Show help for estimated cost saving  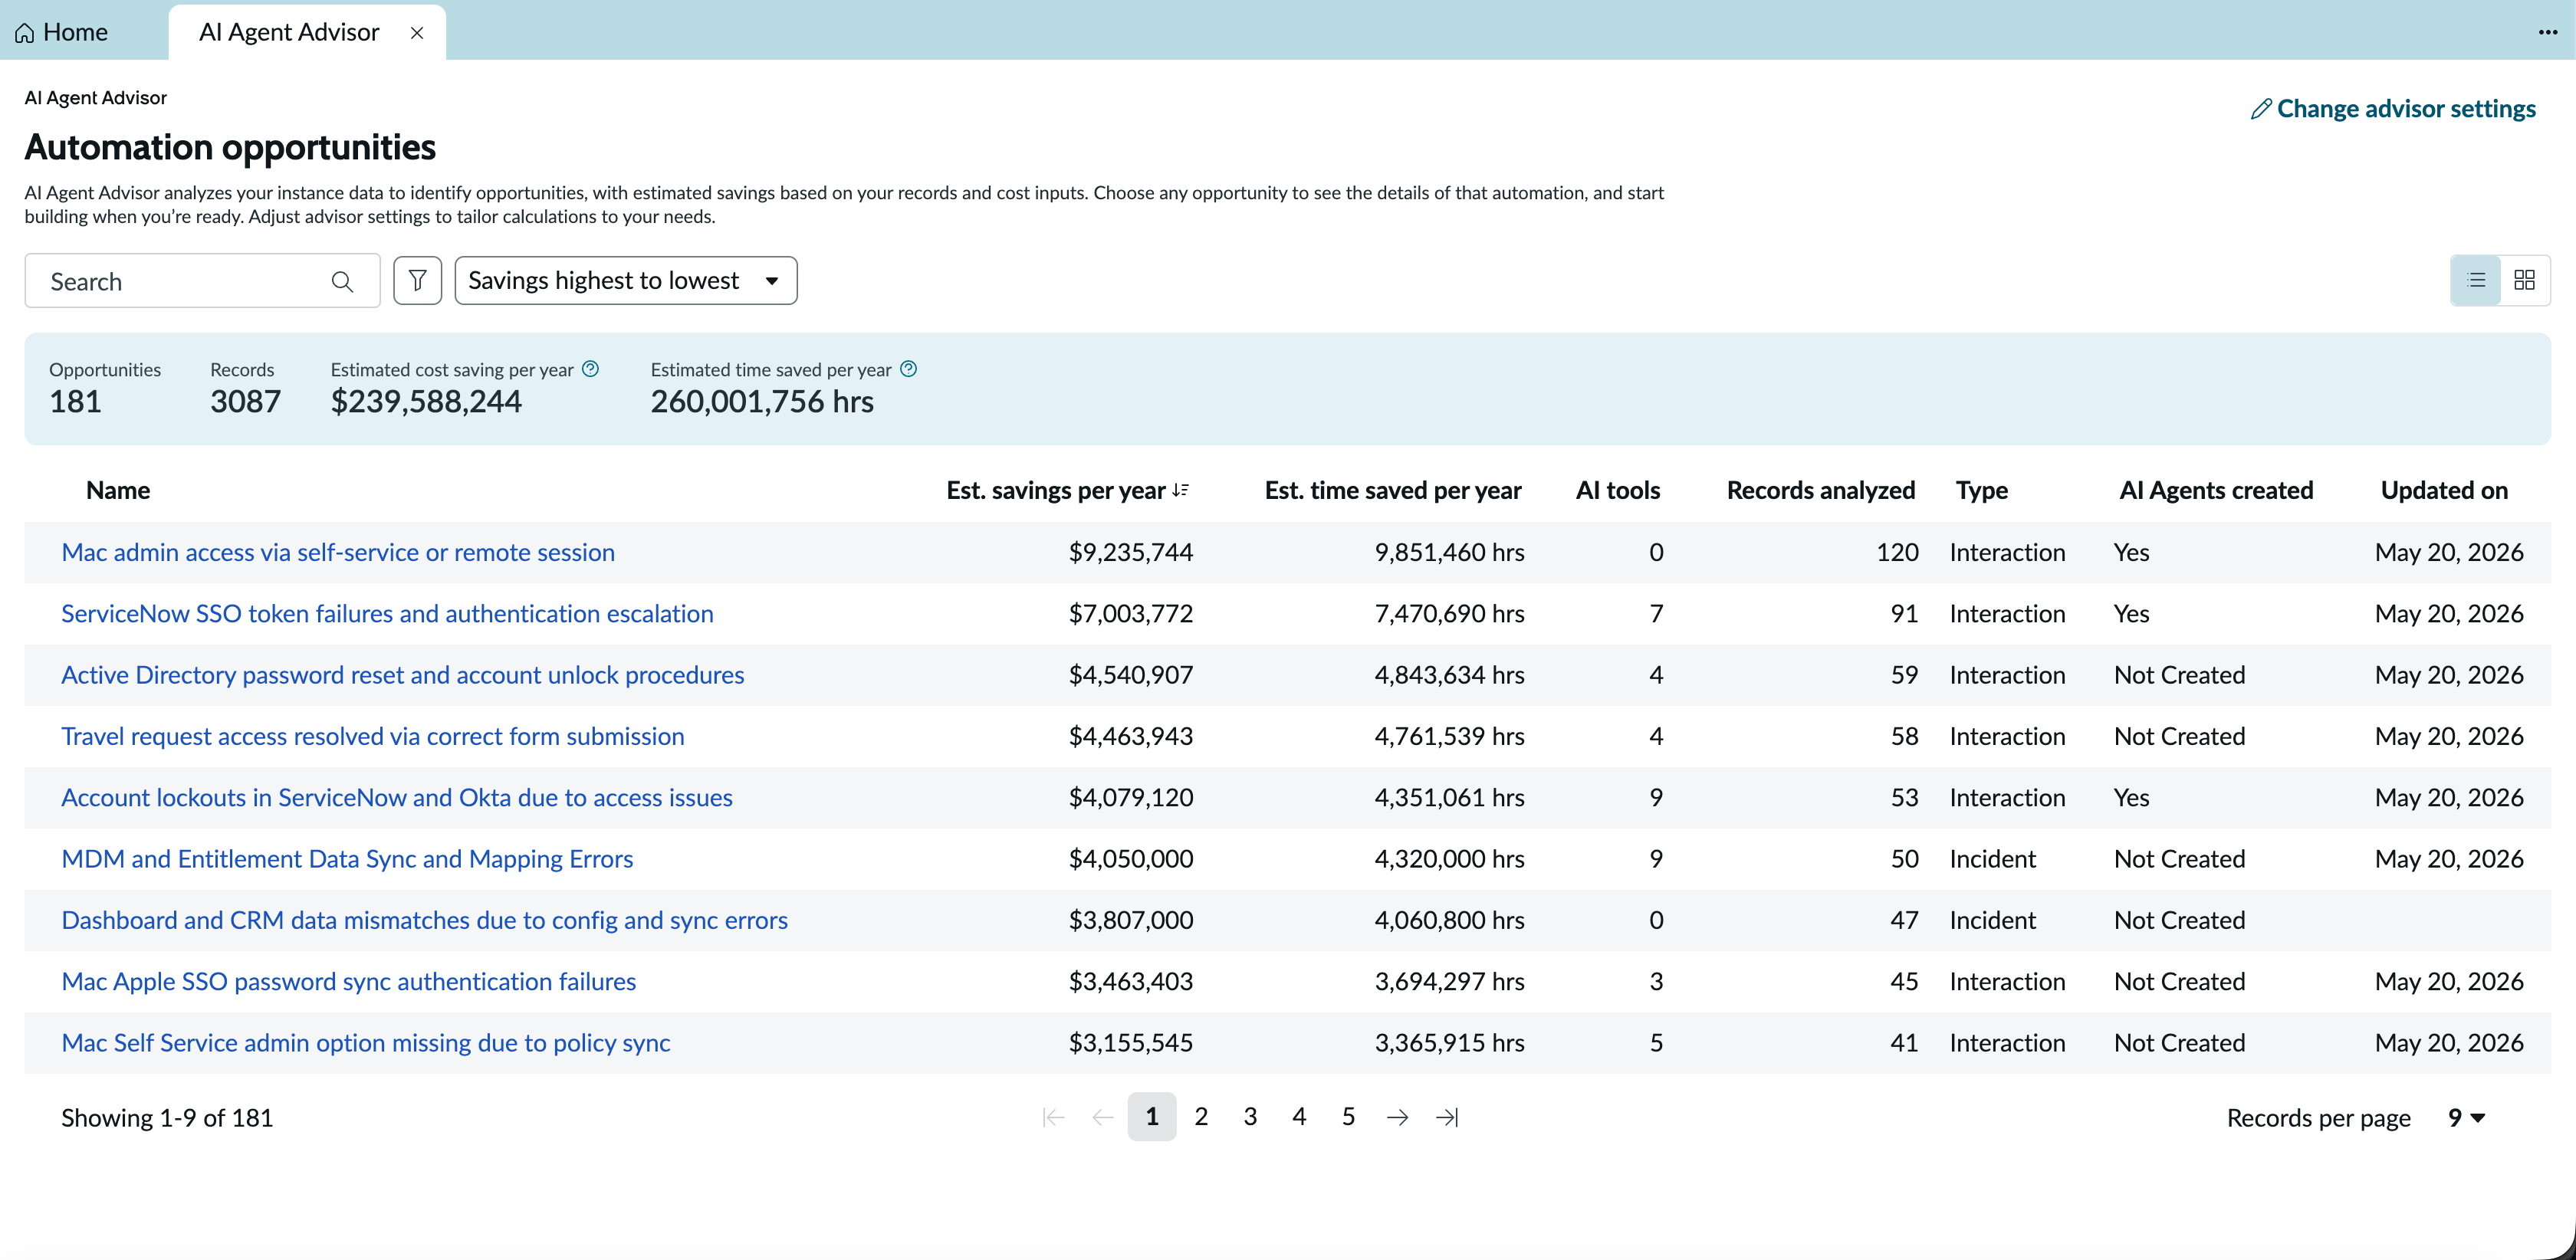(x=591, y=369)
